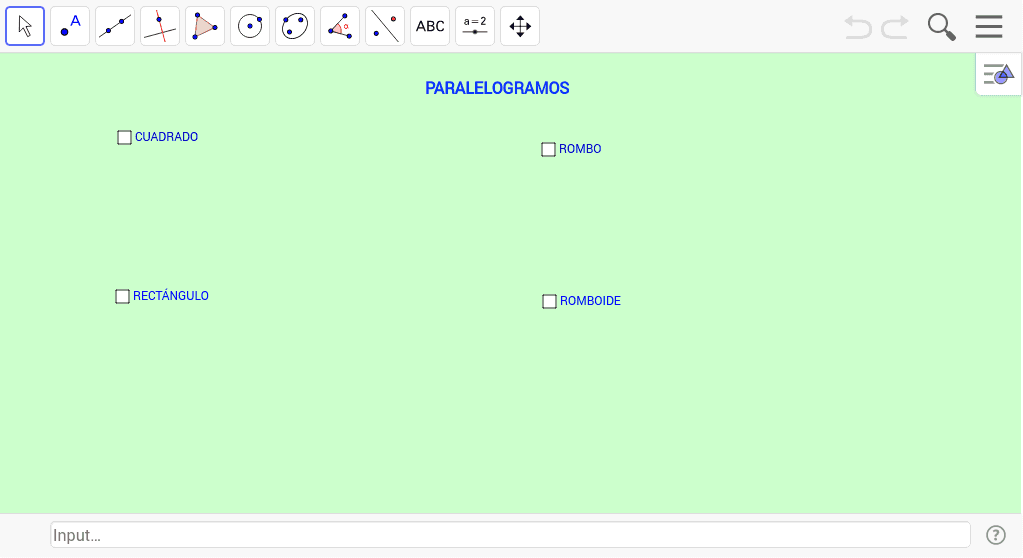1023x558 pixels.
Task: Click the RECTÁNGULO label text
Action: coord(171,296)
